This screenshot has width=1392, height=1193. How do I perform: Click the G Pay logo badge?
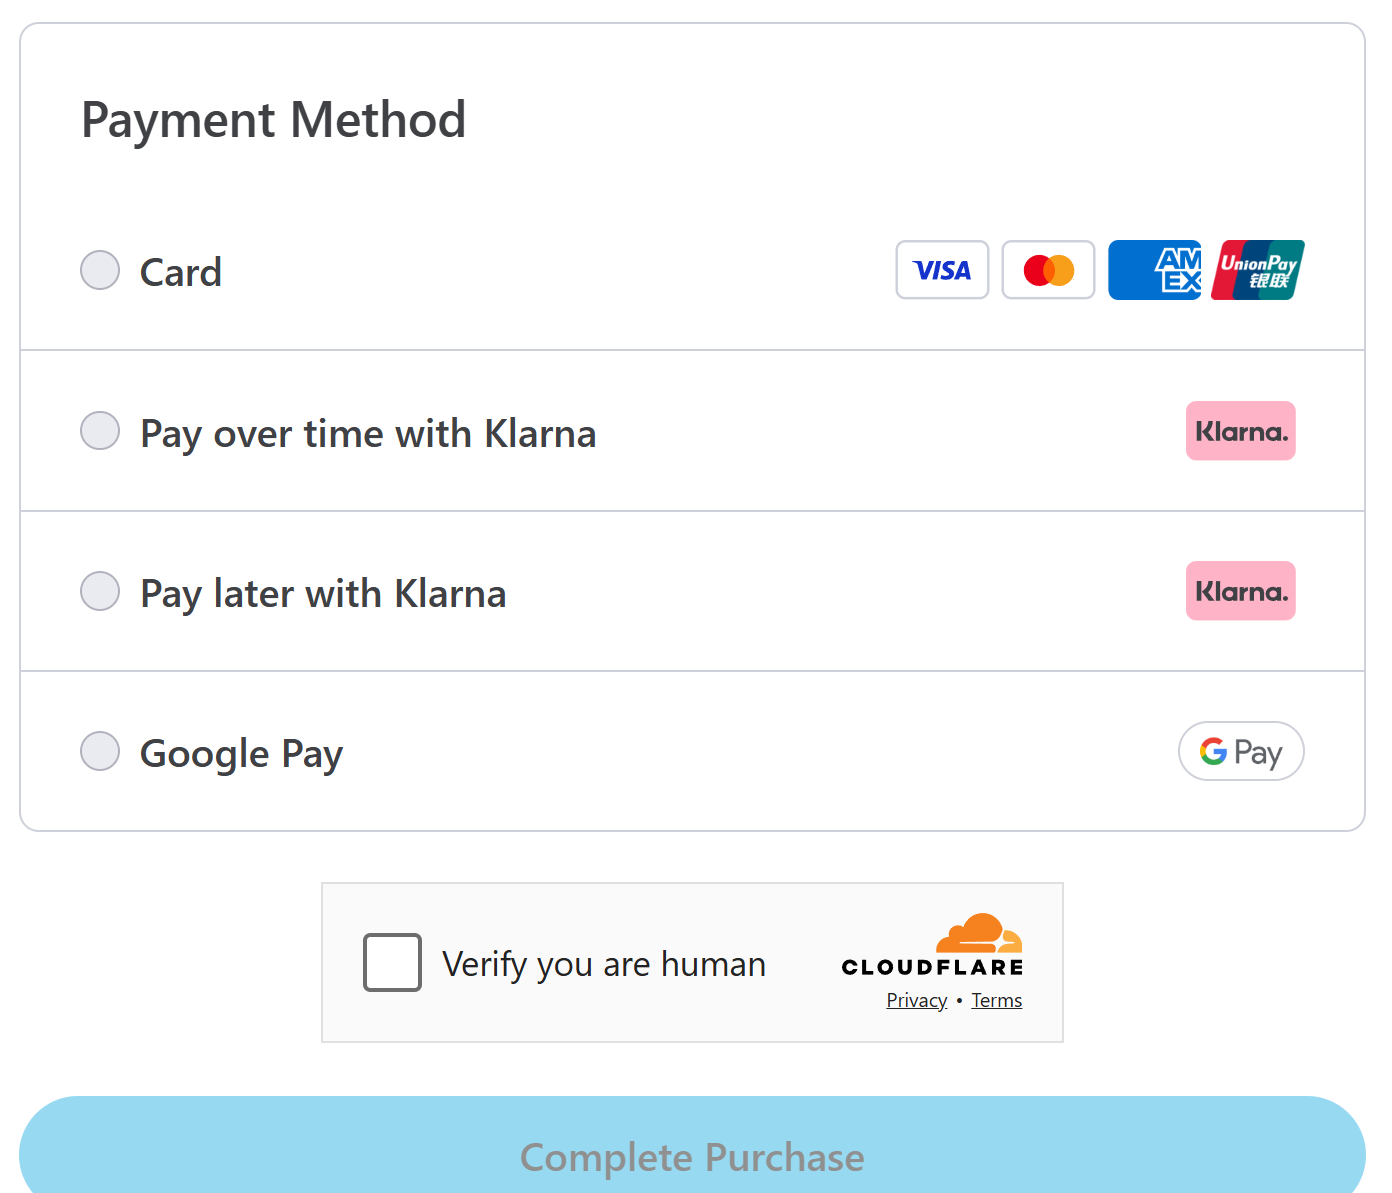pos(1241,751)
